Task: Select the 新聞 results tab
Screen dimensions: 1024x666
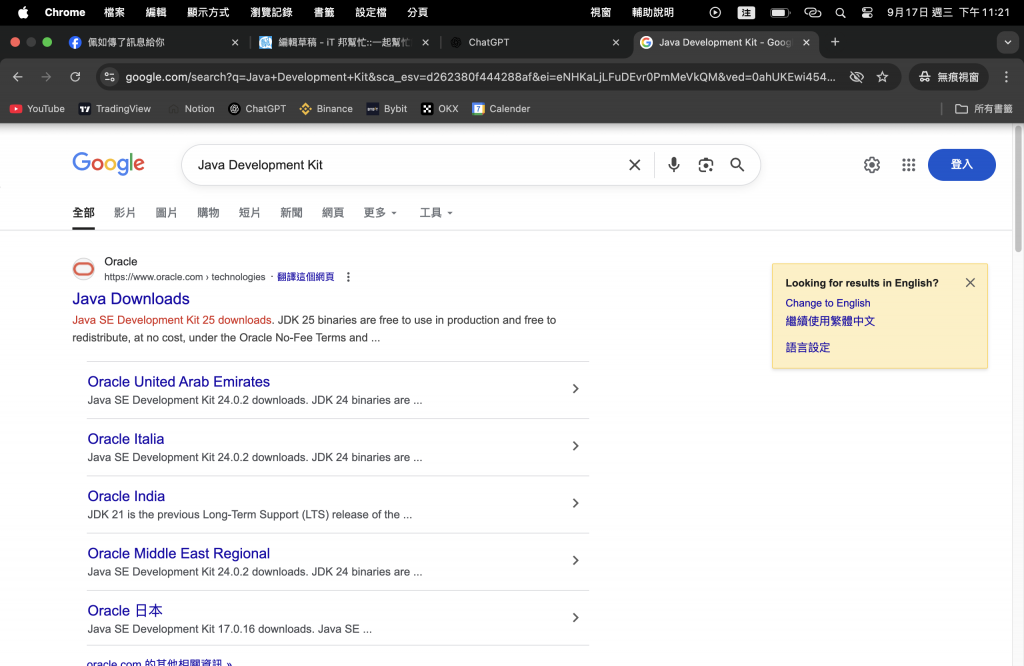Action: click(291, 213)
